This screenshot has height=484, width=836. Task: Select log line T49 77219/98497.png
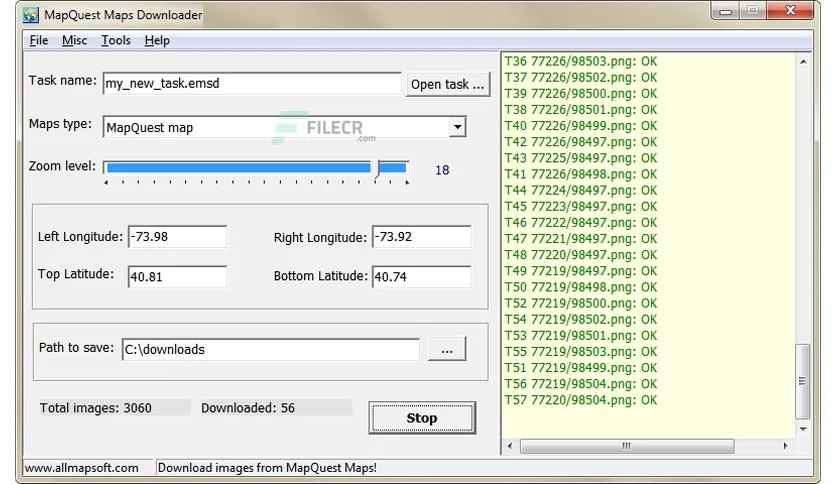581,271
